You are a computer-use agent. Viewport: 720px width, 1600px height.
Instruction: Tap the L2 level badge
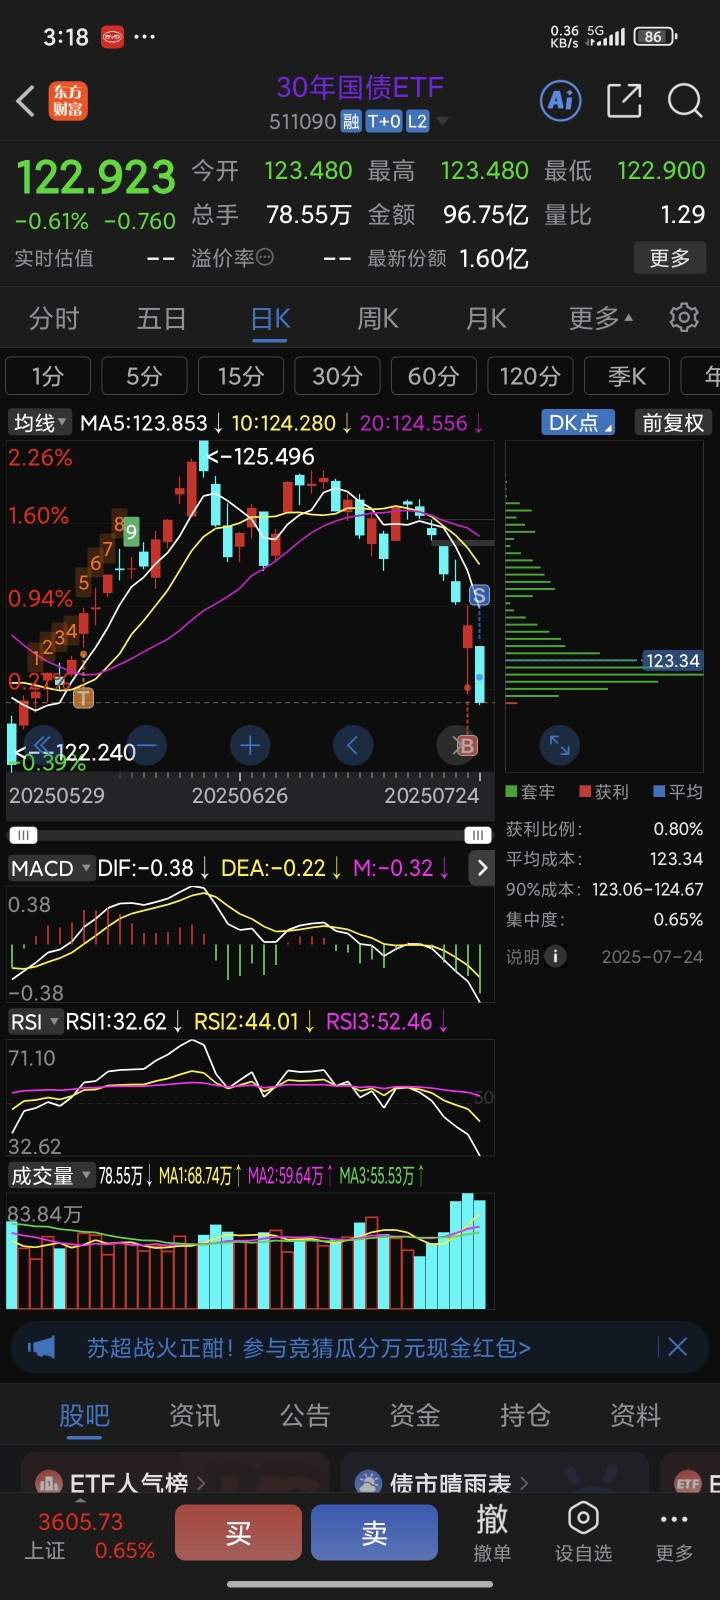tap(418, 122)
